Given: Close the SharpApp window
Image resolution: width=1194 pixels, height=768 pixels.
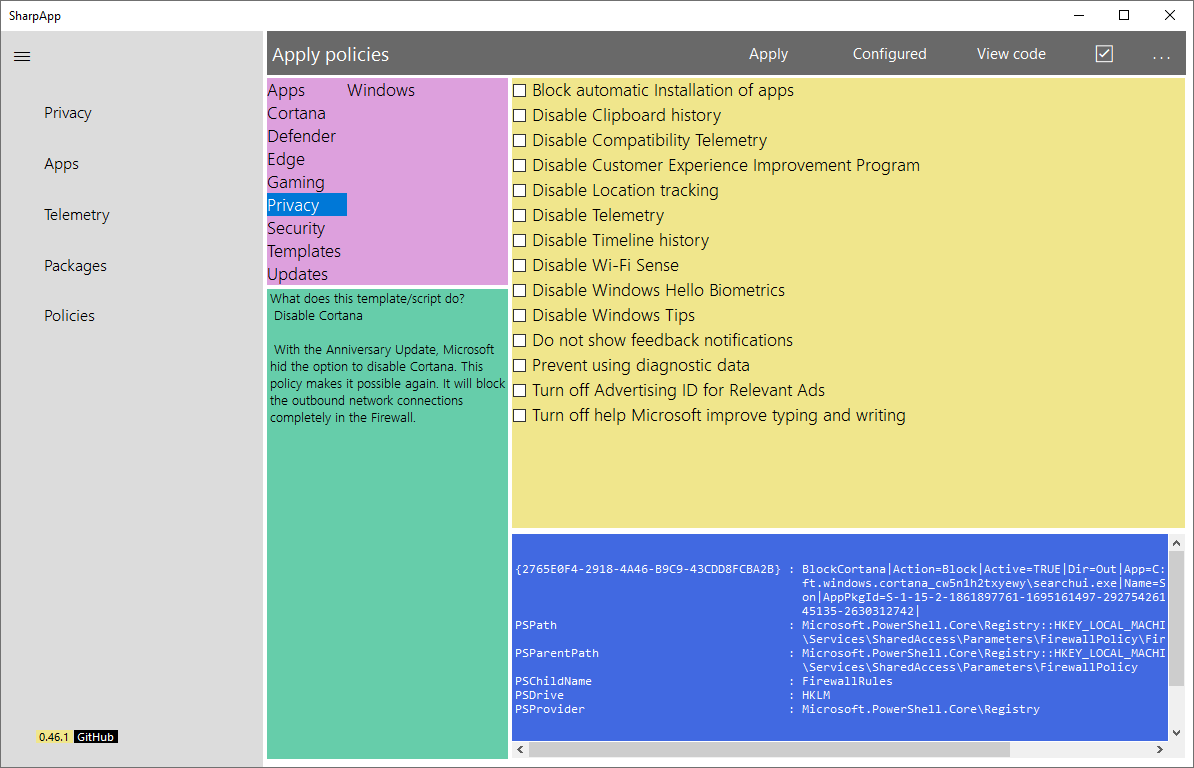Looking at the screenshot, I should point(1170,15).
